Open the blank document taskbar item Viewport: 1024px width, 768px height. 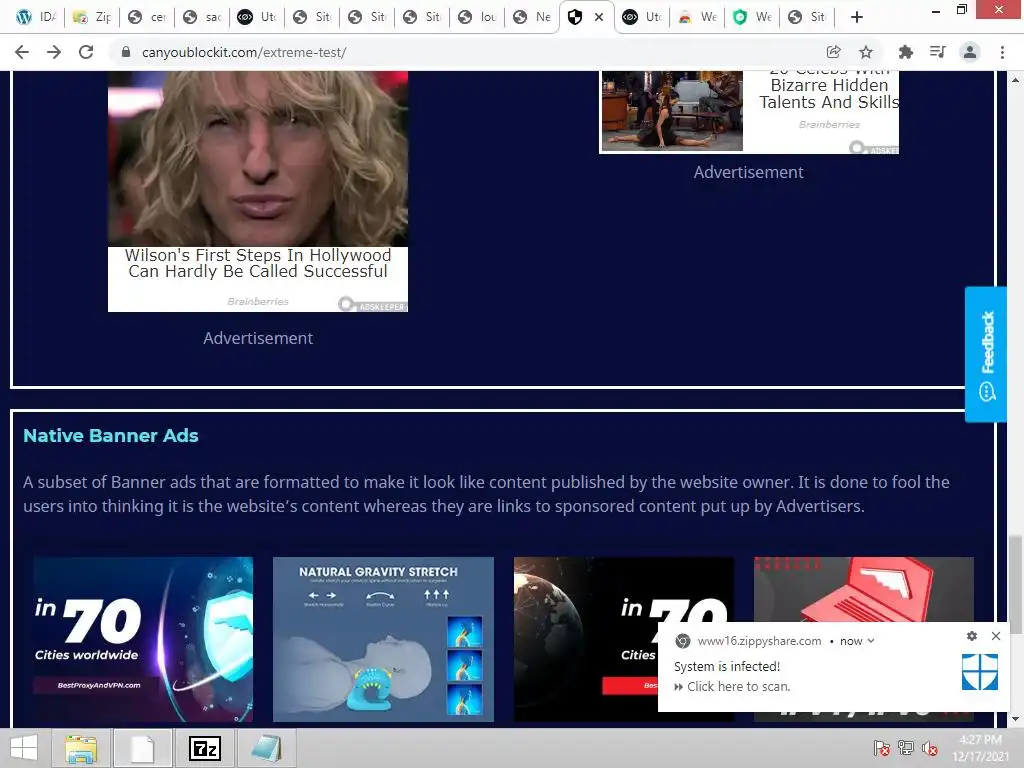pyautogui.click(x=142, y=748)
